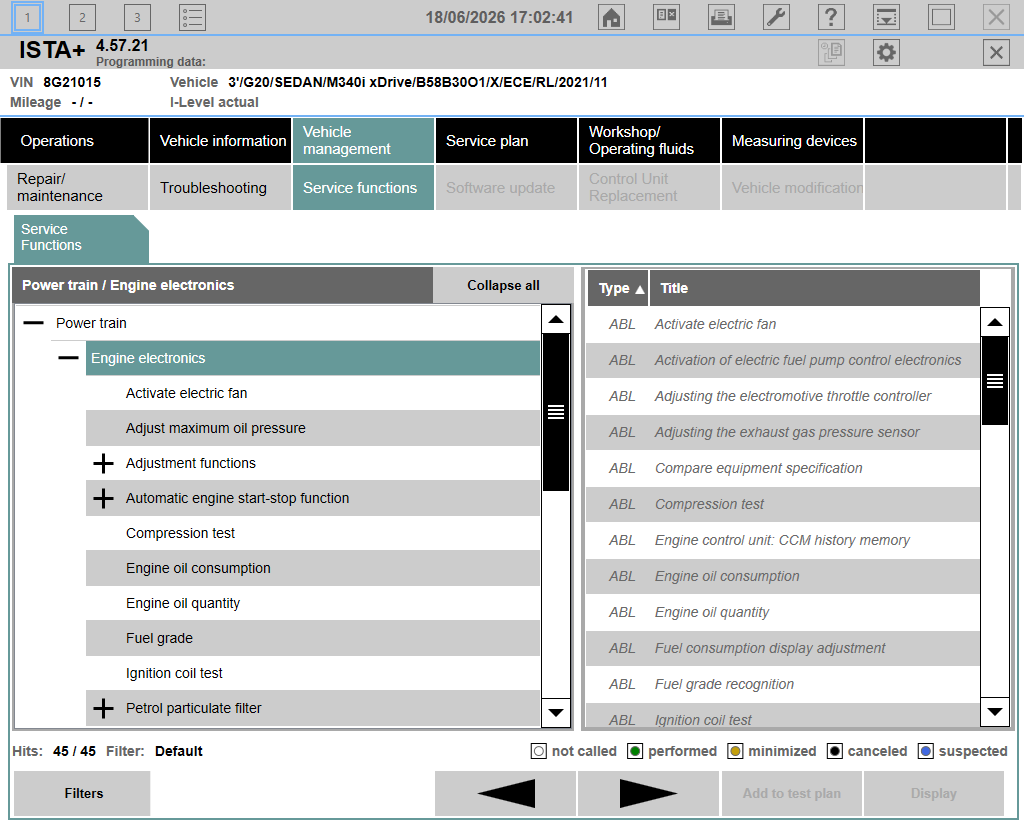This screenshot has width=1024, height=823.
Task: Click the minimize-to-tray toolbar icon
Action: (886, 17)
